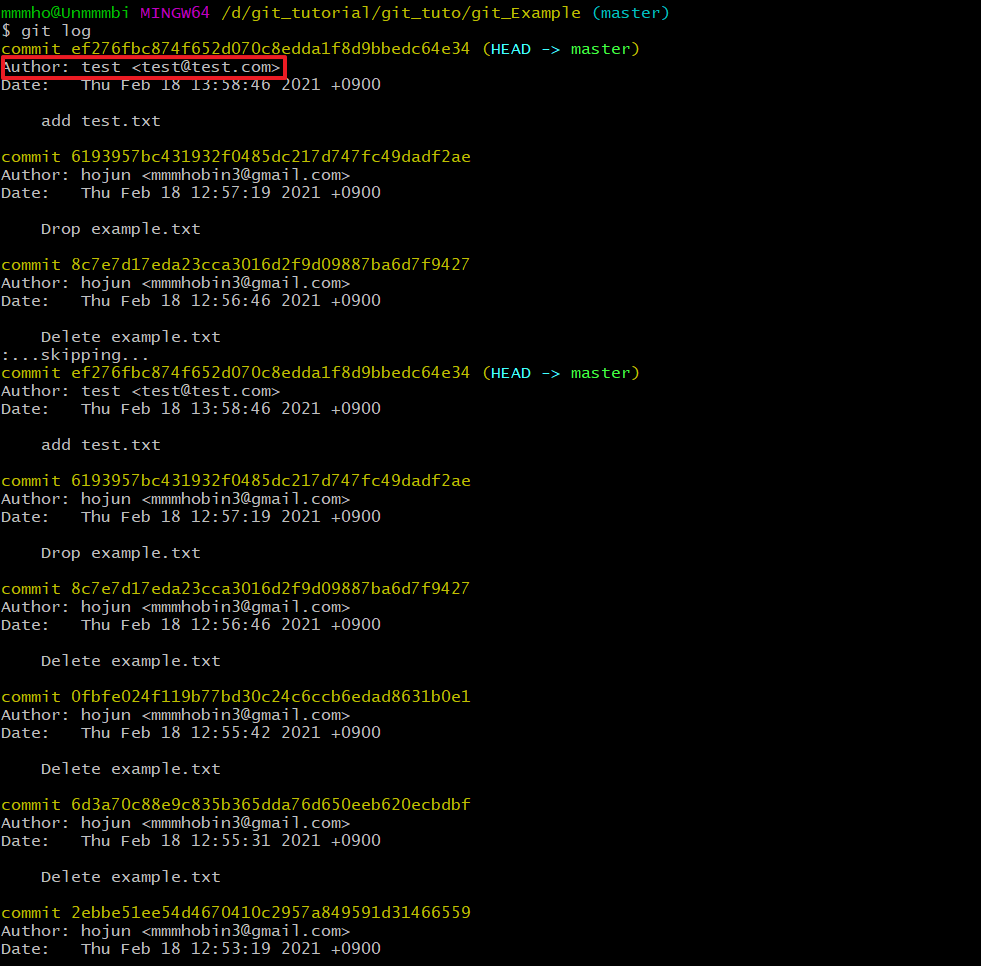Viewport: 981px width, 966px height.
Task: Click 'MINGW64' in the shell prompt
Action: (x=175, y=13)
